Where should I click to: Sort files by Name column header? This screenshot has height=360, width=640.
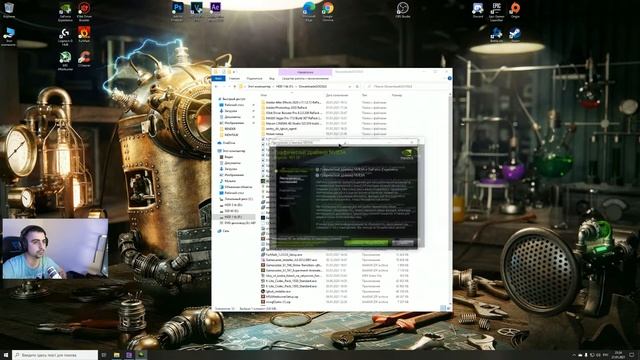[x=264, y=95]
